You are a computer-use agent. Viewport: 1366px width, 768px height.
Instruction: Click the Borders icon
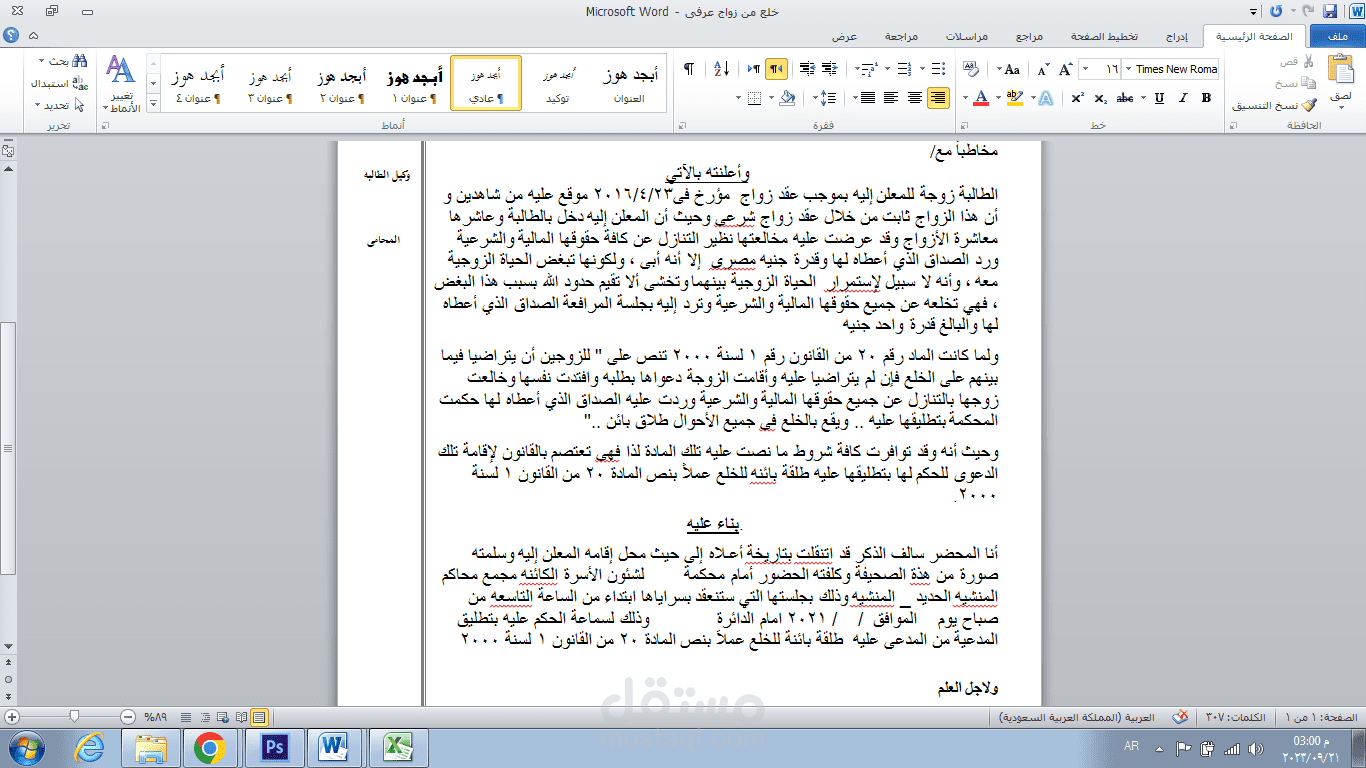click(754, 98)
